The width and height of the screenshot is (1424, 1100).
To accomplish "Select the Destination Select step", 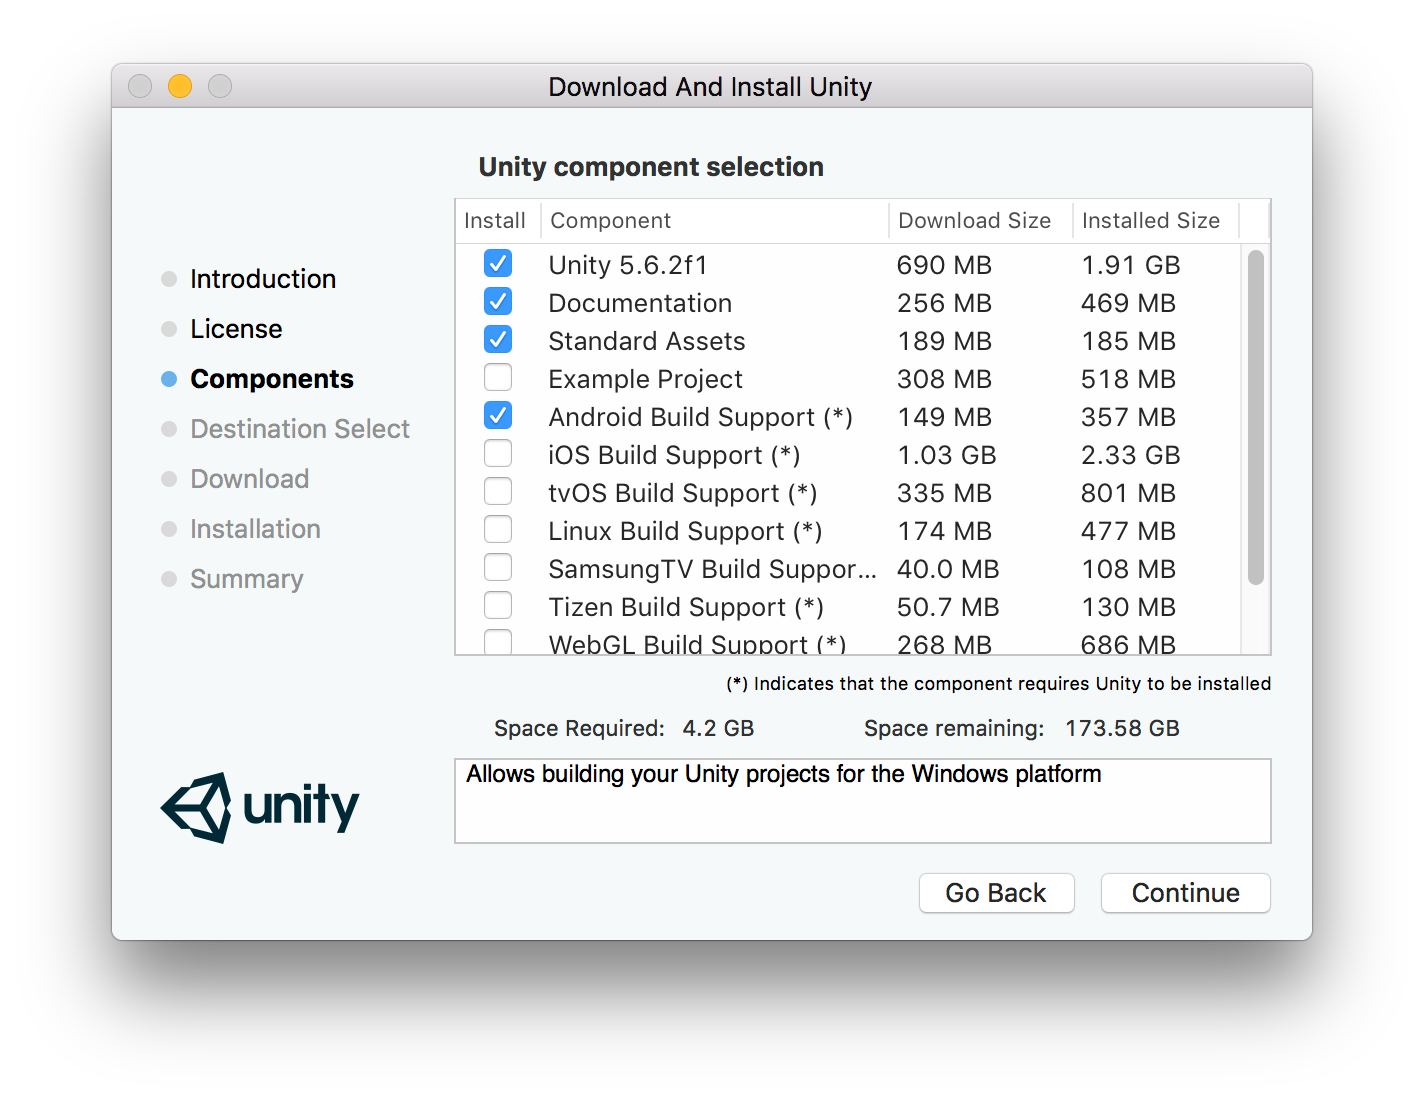I will 300,429.
